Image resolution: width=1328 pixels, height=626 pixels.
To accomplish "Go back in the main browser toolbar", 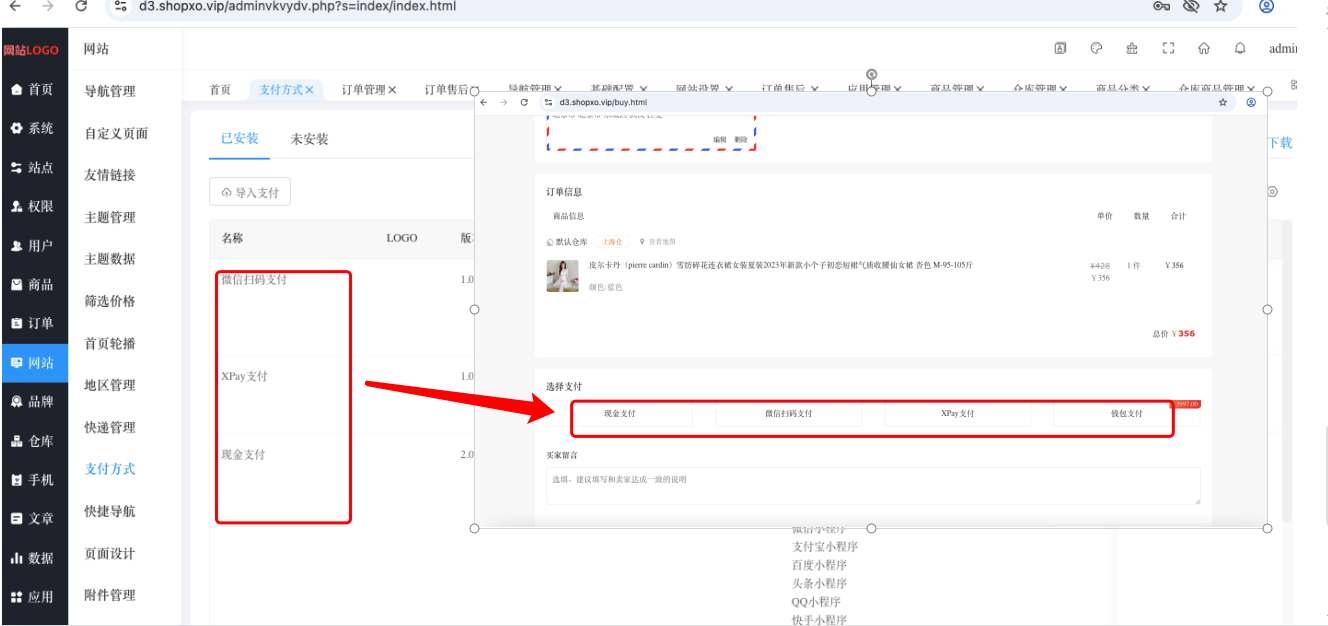I will [x=15, y=6].
